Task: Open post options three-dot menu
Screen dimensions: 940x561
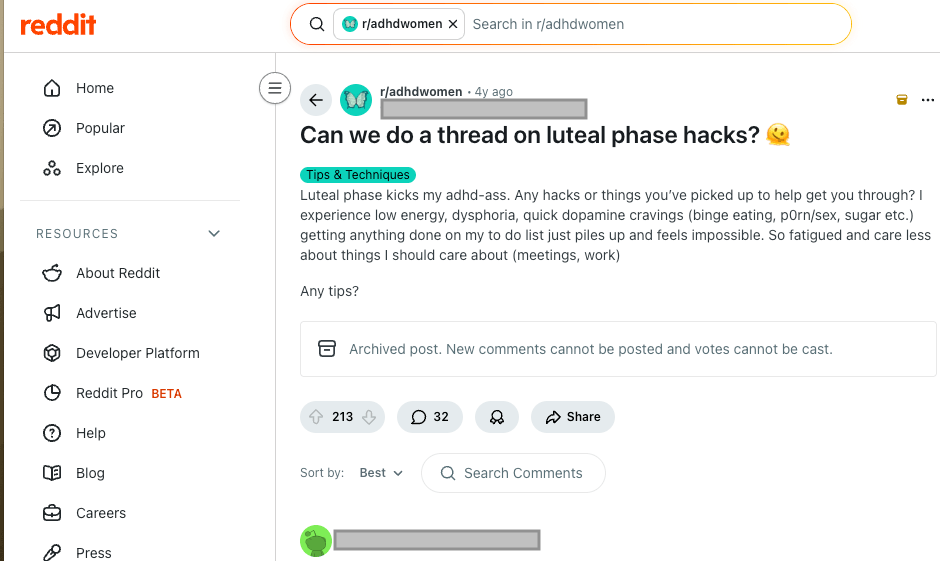Action: [928, 100]
